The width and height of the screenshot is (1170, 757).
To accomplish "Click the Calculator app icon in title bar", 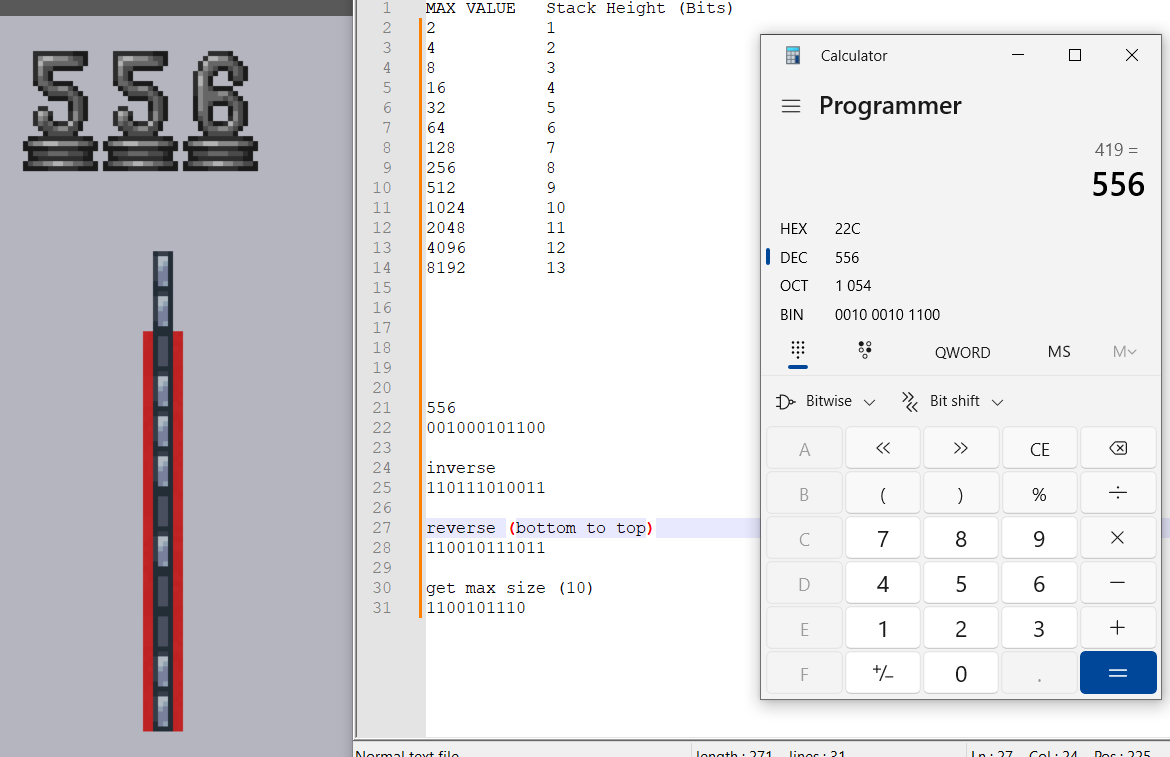I will click(792, 55).
